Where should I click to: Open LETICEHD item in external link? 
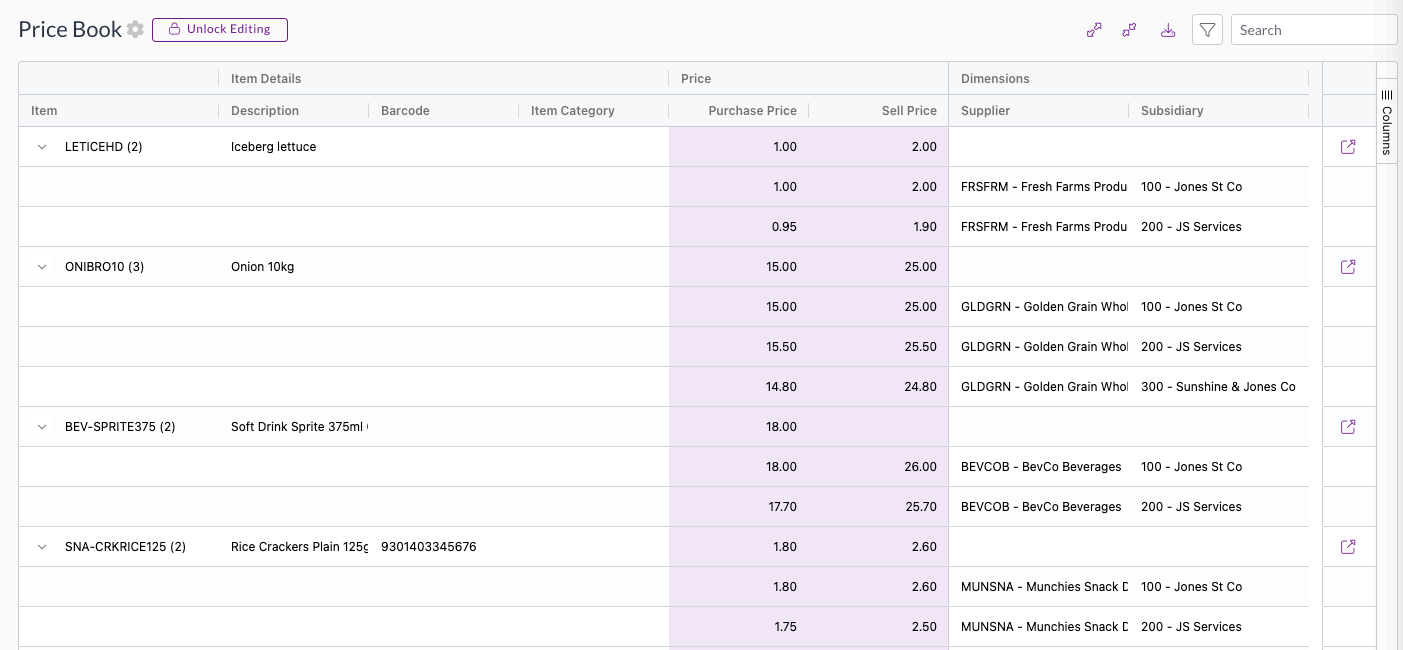pos(1348,147)
